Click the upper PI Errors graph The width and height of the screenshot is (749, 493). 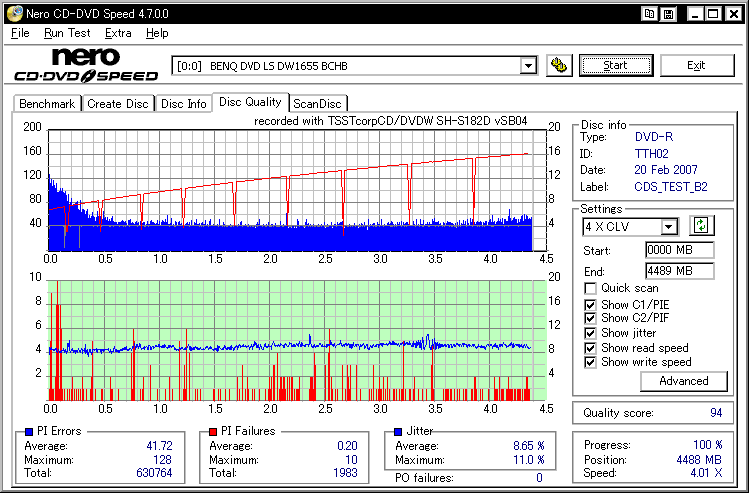(x=297, y=190)
